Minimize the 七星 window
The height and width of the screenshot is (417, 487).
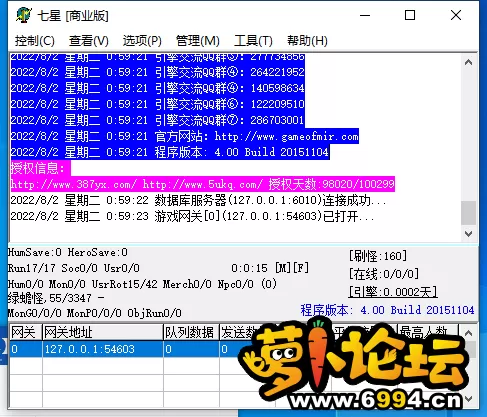pos(365,15)
